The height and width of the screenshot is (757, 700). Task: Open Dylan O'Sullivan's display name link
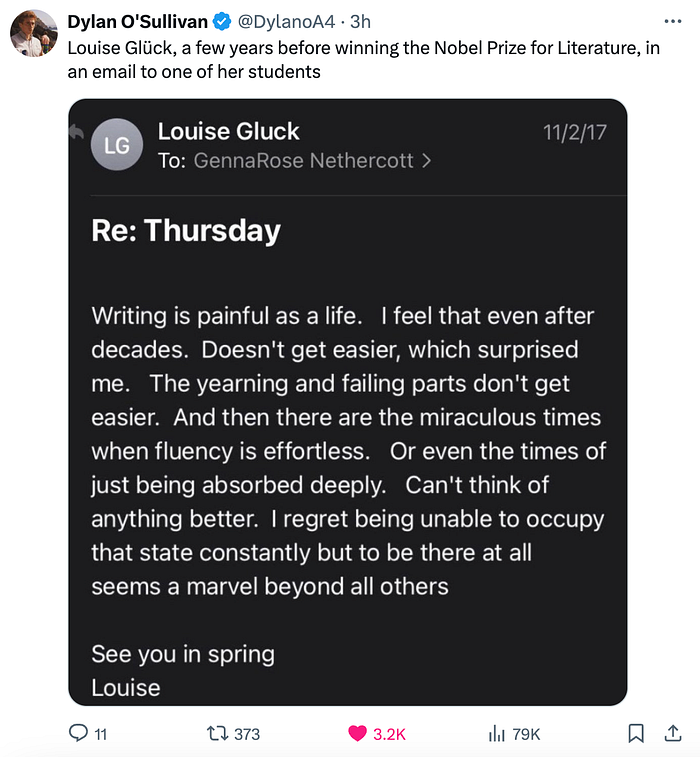(x=138, y=22)
